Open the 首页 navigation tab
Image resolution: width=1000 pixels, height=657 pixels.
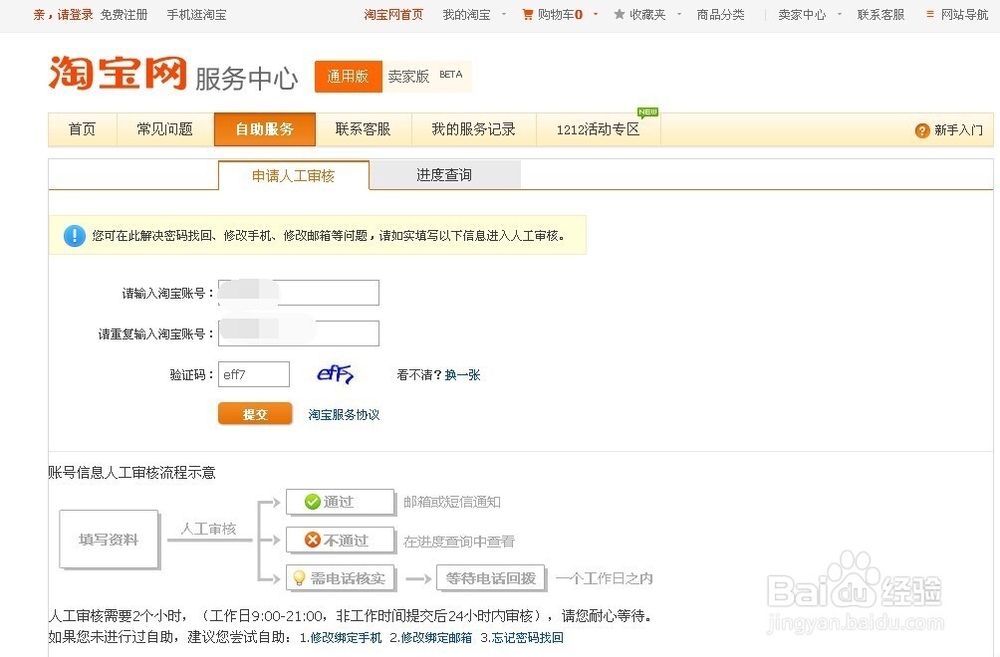pos(82,129)
